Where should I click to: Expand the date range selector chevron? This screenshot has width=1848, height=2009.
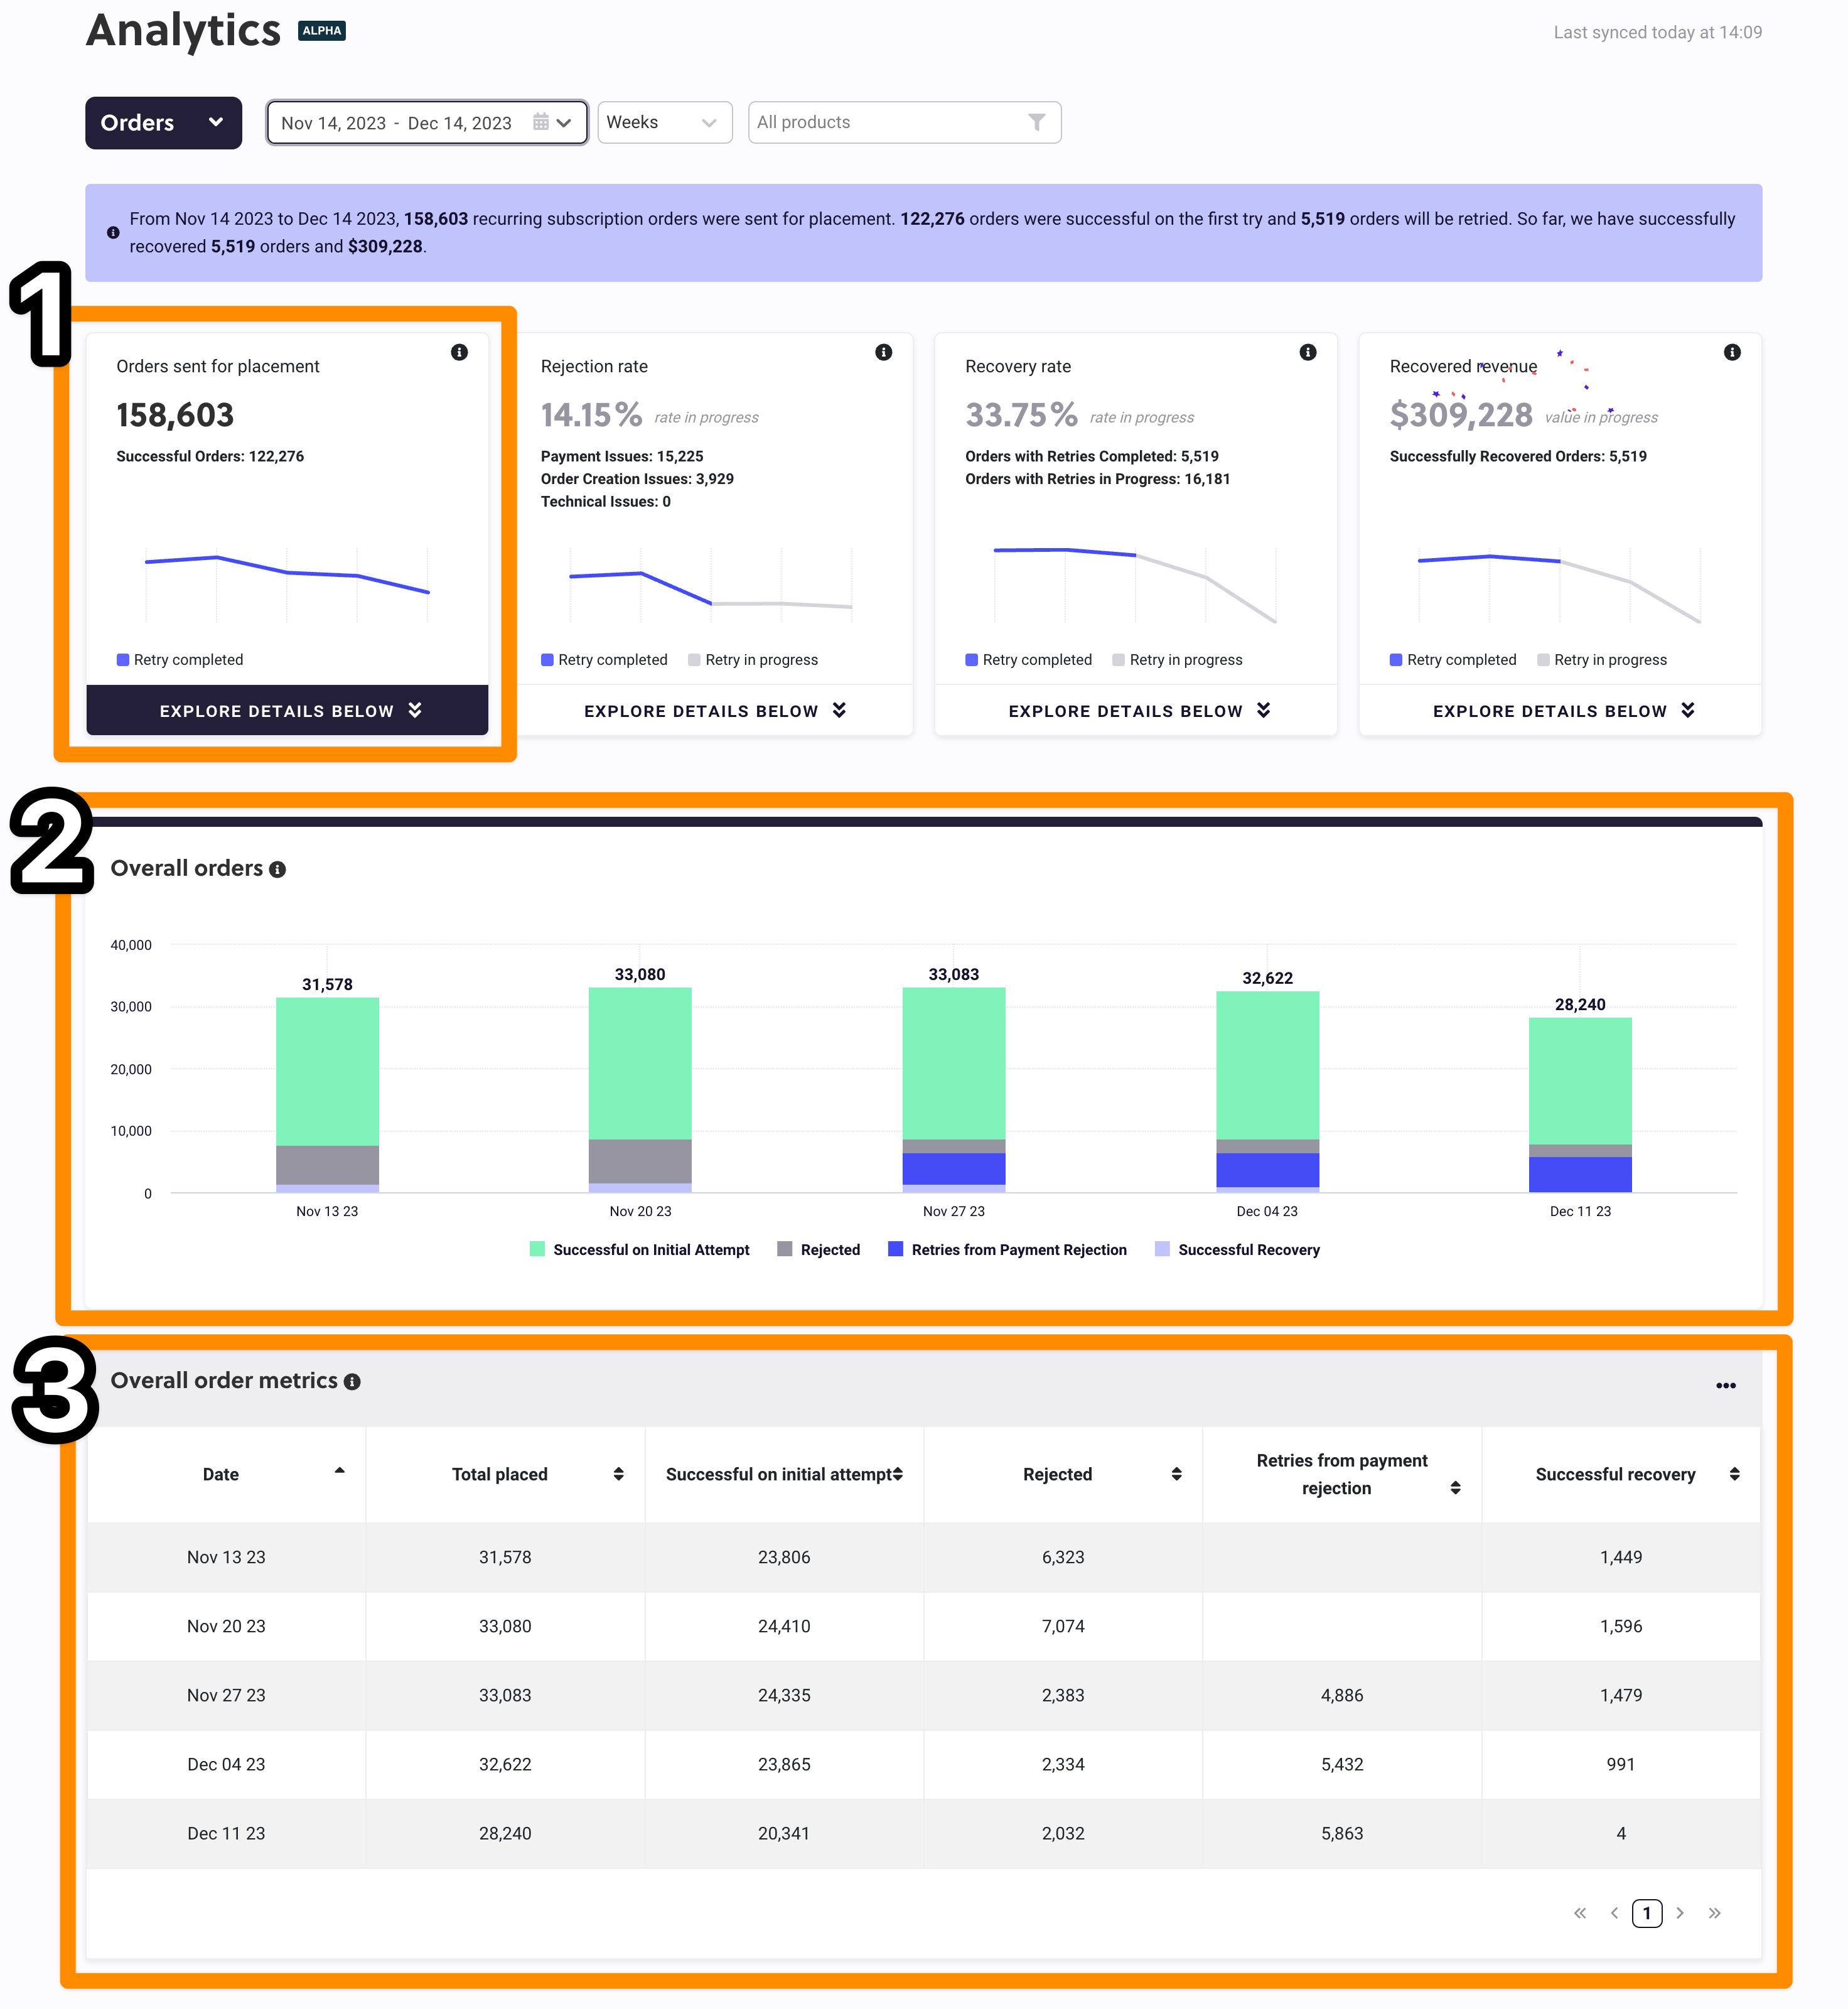[x=564, y=122]
